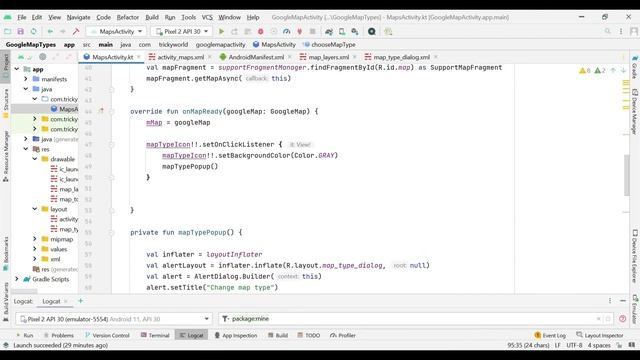This screenshot has width=640, height=360.
Task: Collapse the layout folder node
Action: [35, 209]
